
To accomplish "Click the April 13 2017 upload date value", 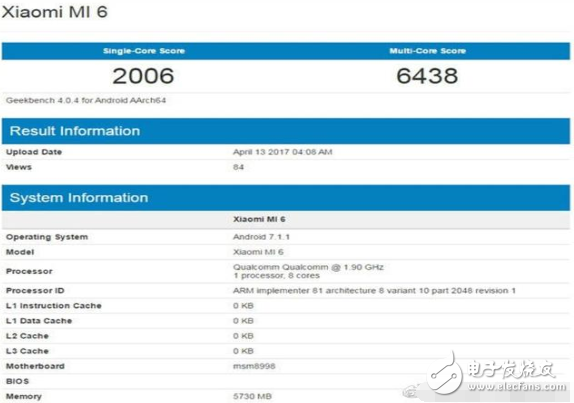I will click(x=283, y=152).
